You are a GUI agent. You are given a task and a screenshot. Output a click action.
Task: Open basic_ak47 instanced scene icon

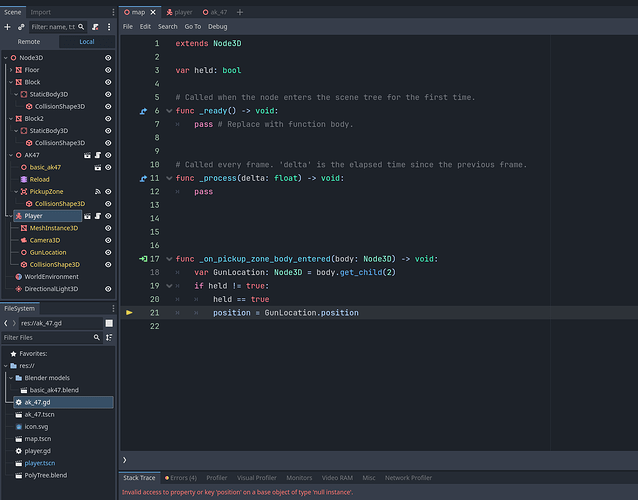coord(98,167)
